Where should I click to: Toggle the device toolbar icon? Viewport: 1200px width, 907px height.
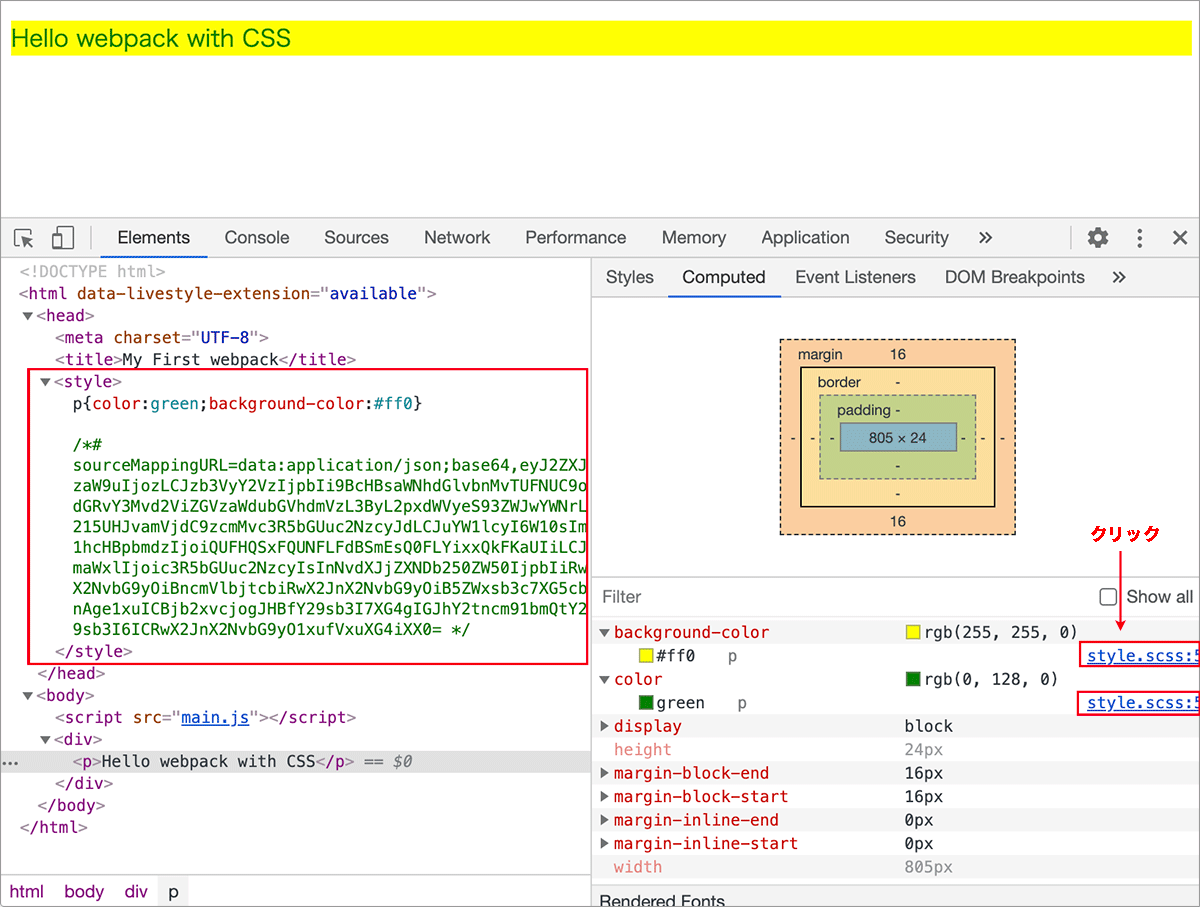[x=63, y=238]
